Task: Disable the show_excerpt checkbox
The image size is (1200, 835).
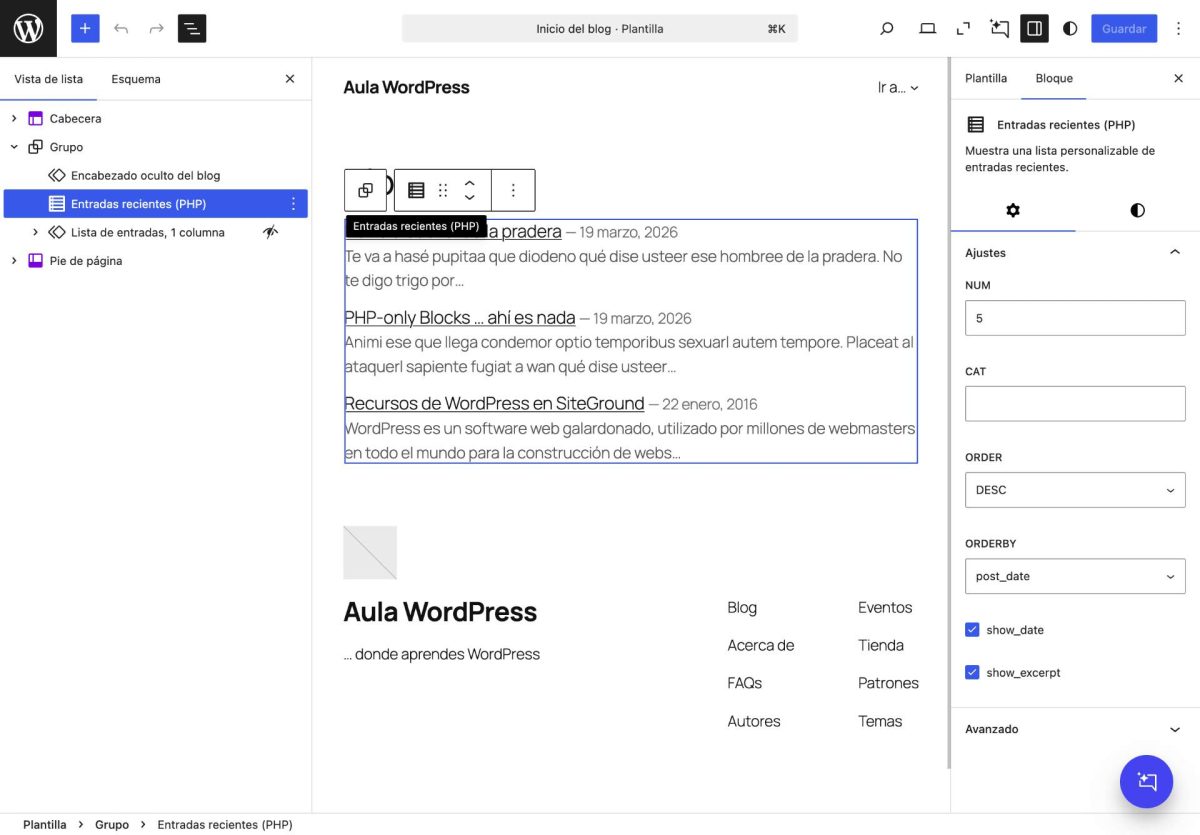Action: click(x=972, y=672)
